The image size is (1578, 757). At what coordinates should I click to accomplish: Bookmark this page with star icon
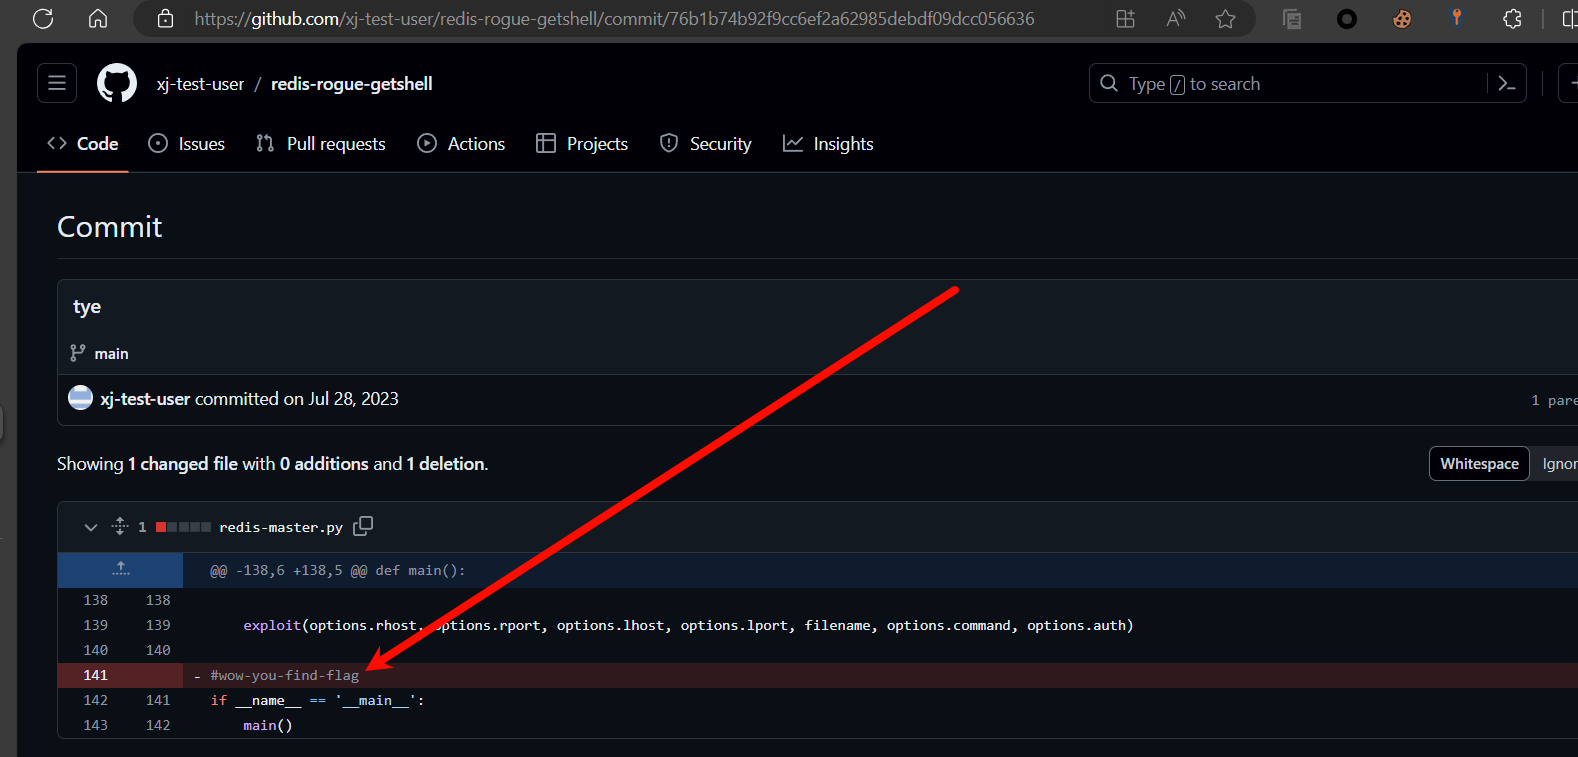tap(1225, 19)
